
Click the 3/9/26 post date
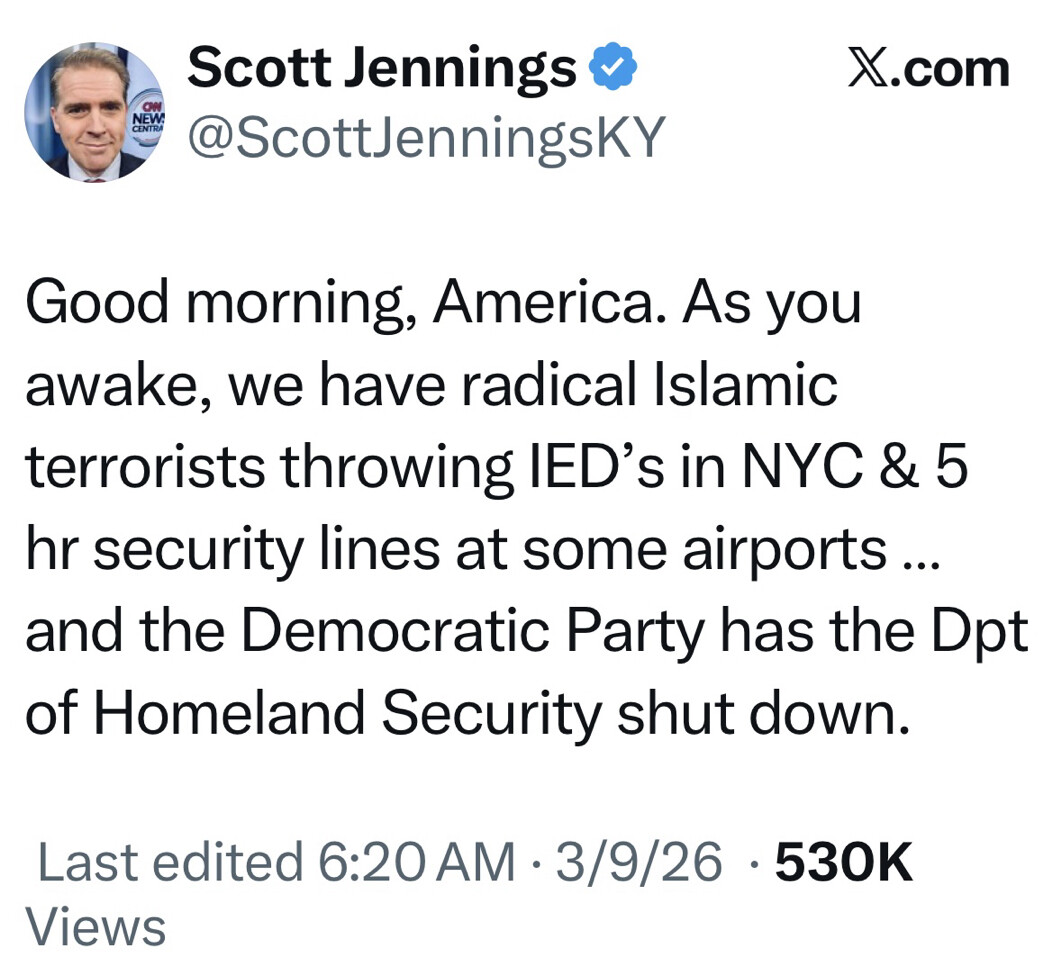pyautogui.click(x=639, y=862)
